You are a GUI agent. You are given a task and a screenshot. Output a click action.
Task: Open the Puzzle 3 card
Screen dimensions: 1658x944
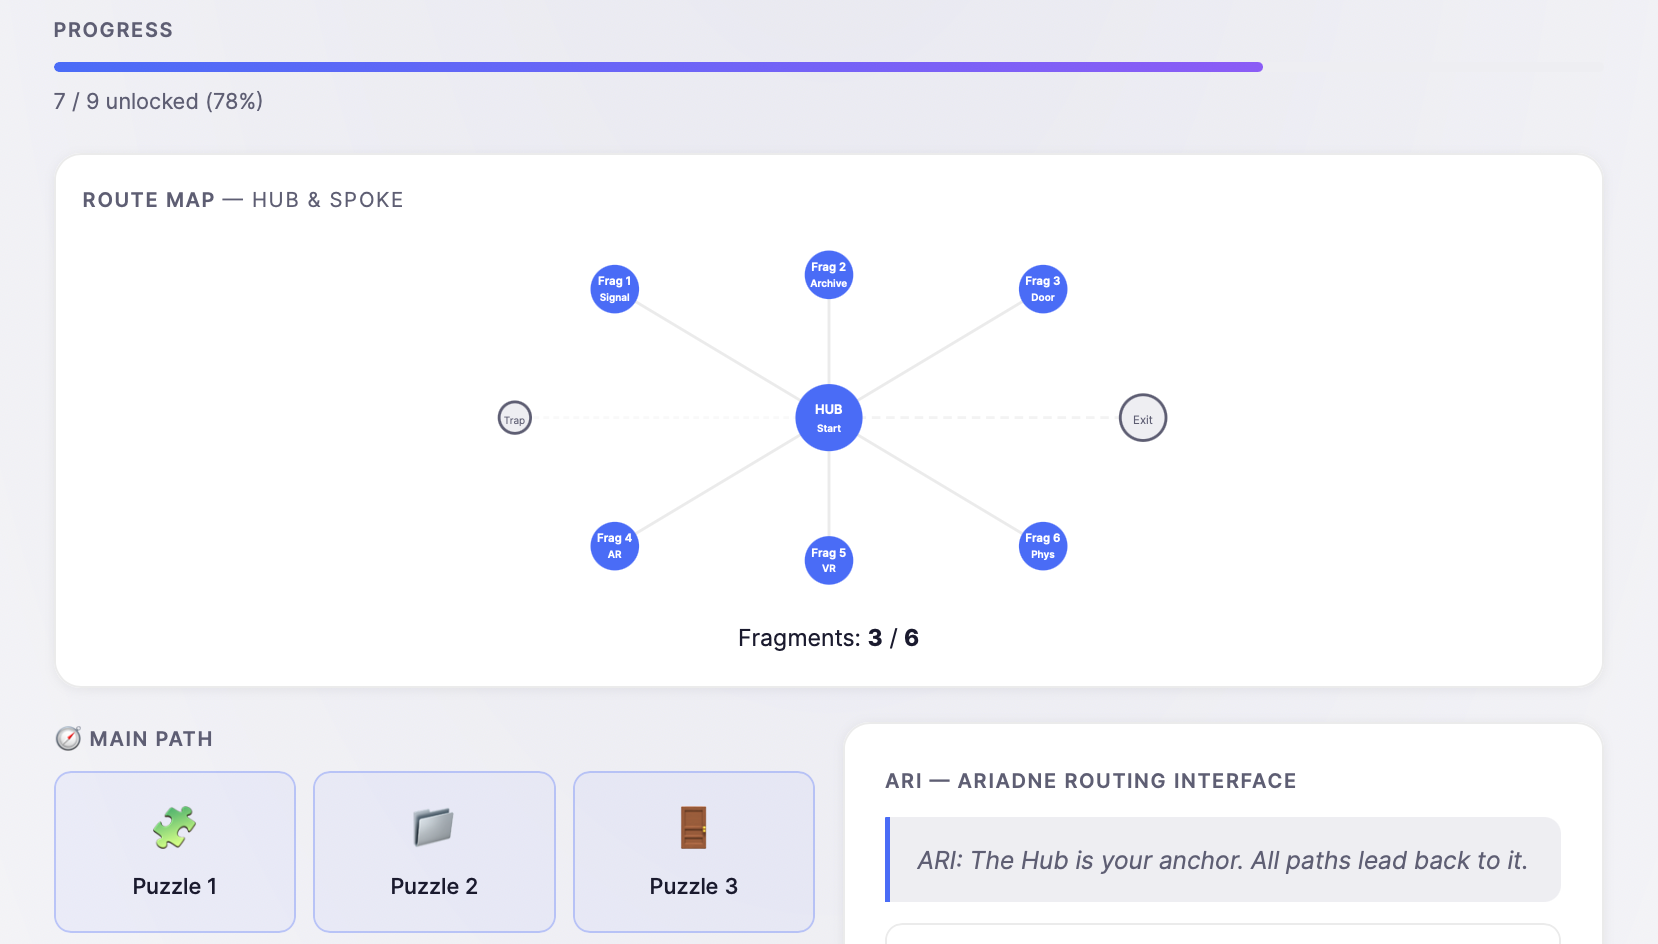(694, 852)
